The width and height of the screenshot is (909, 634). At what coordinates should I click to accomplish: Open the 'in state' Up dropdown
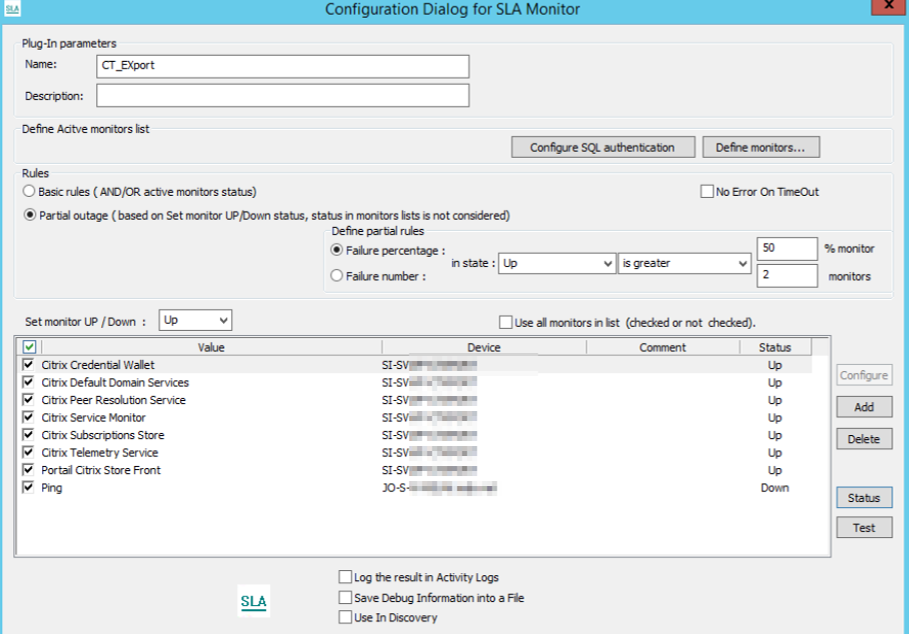557,263
